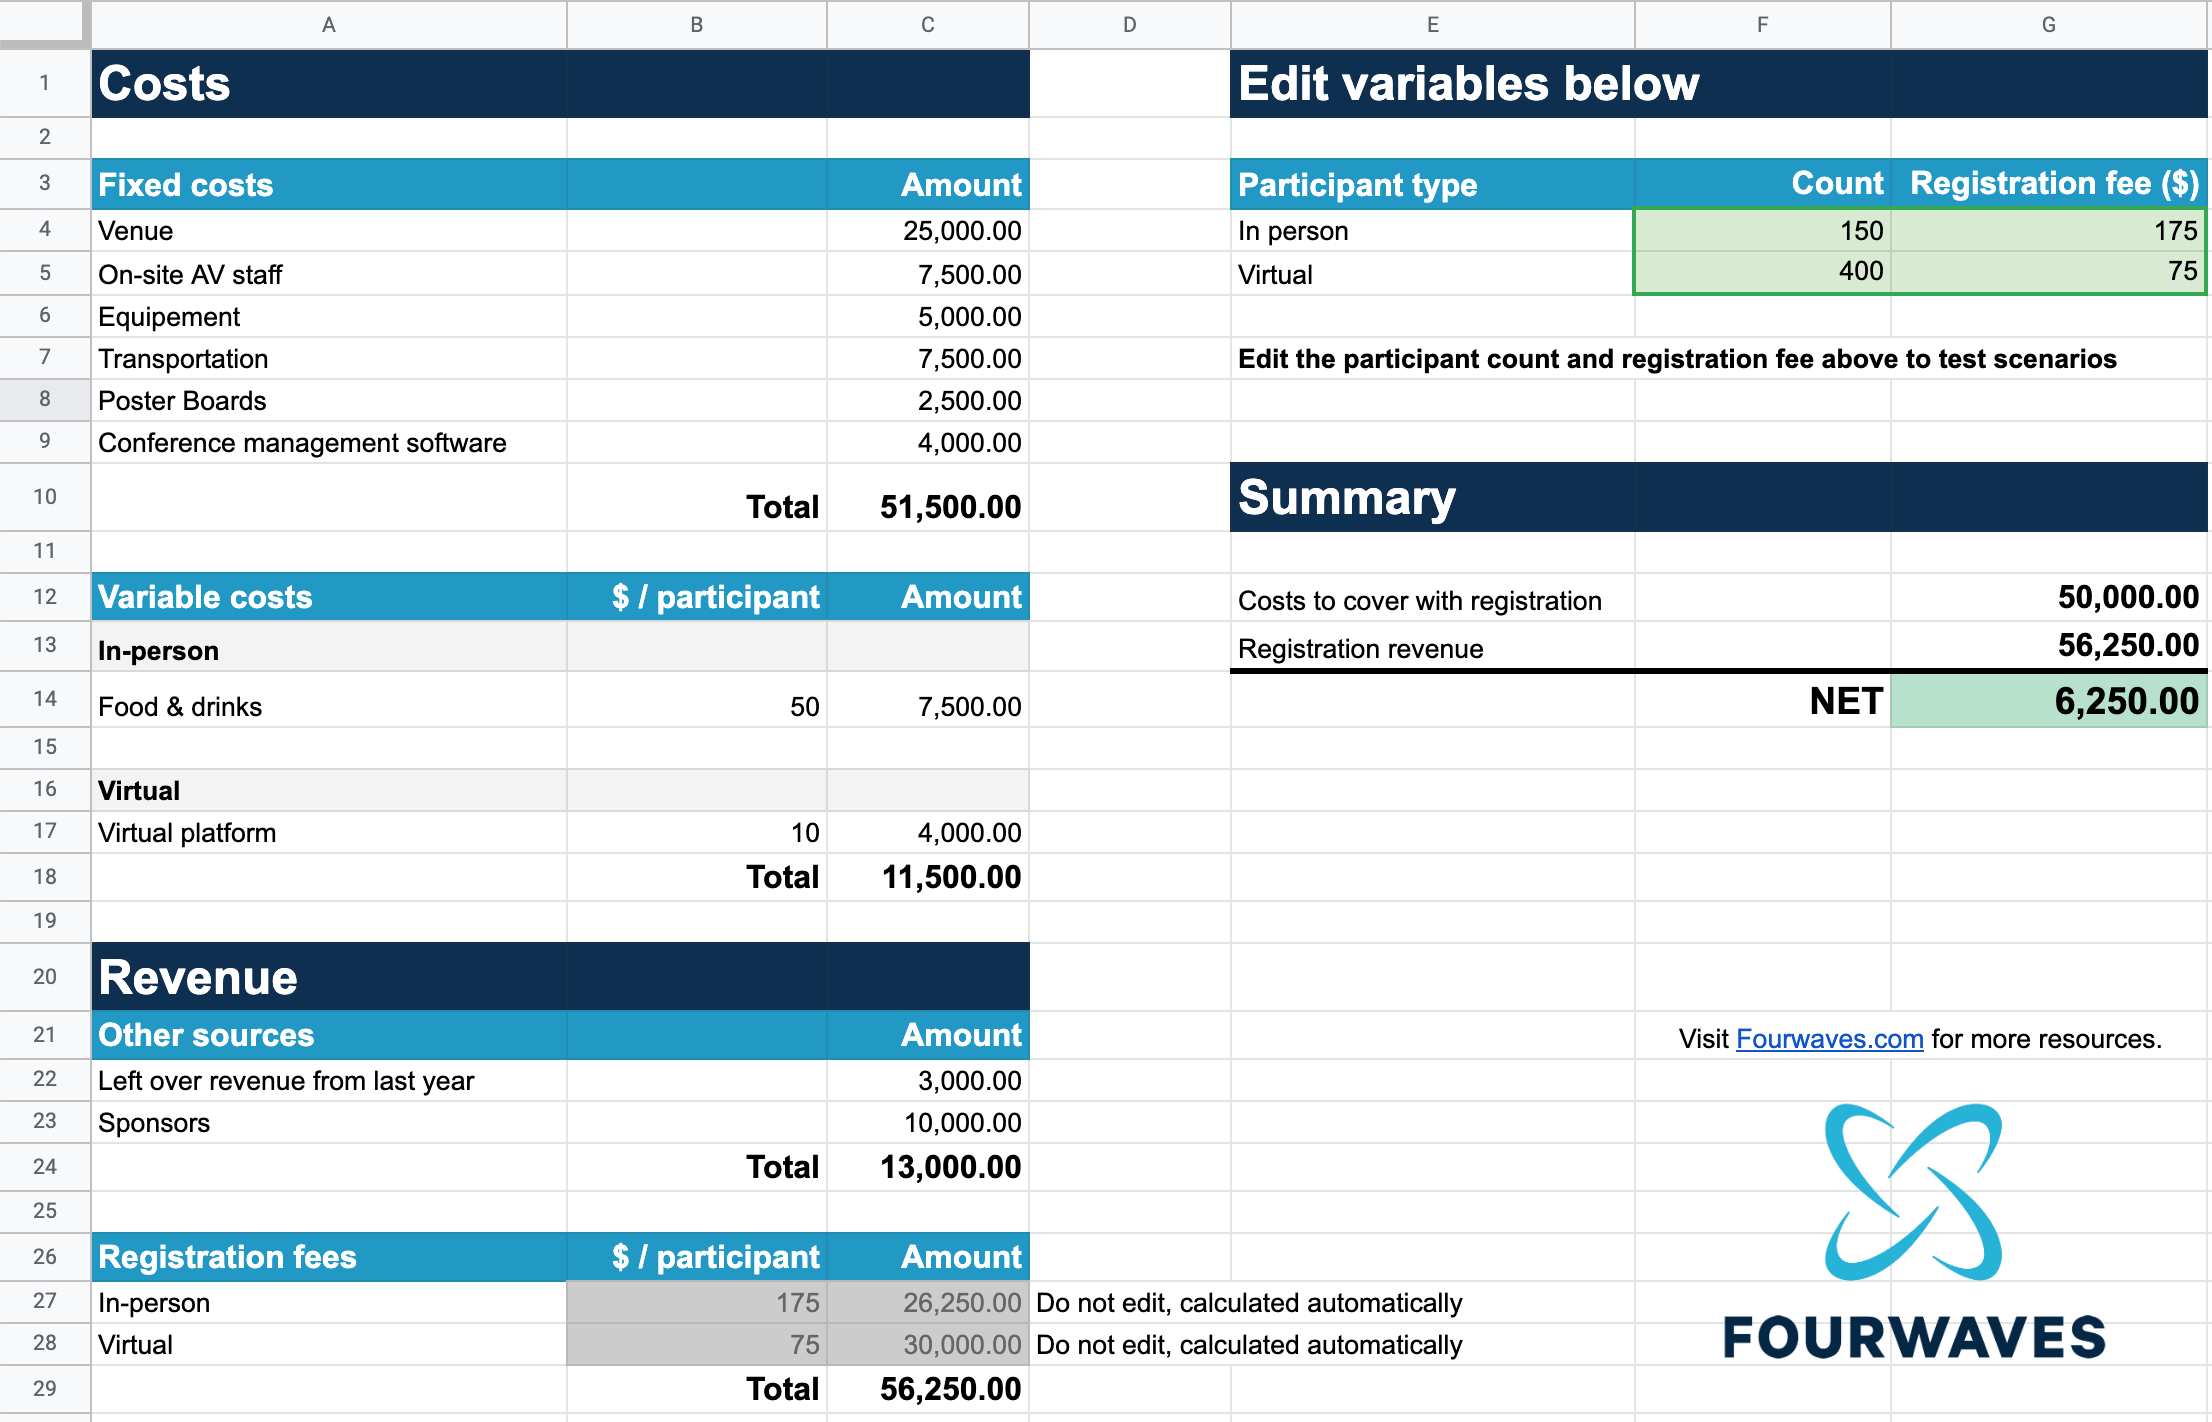Image resolution: width=2212 pixels, height=1422 pixels.
Task: Click the Registration revenue value 56,250.00
Action: pos(2050,648)
